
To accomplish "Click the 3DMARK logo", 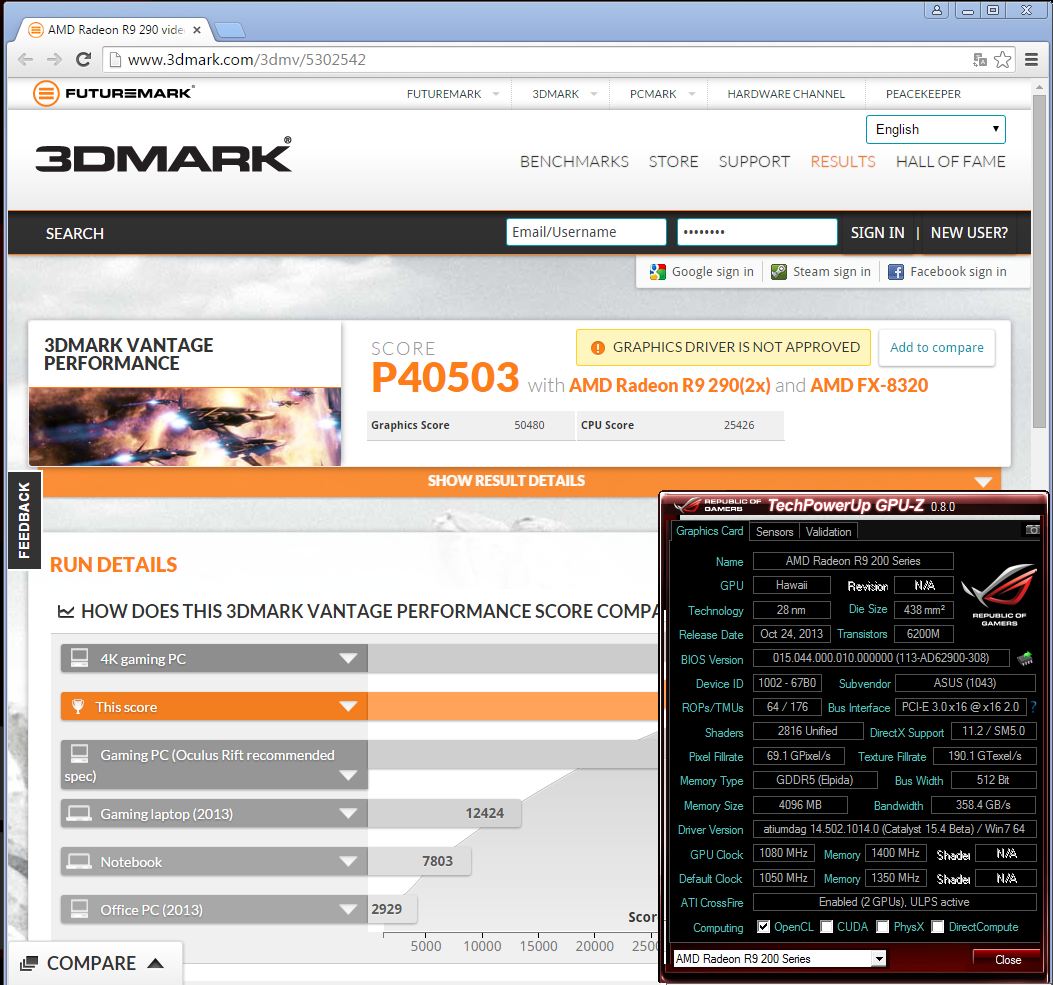I will point(163,155).
